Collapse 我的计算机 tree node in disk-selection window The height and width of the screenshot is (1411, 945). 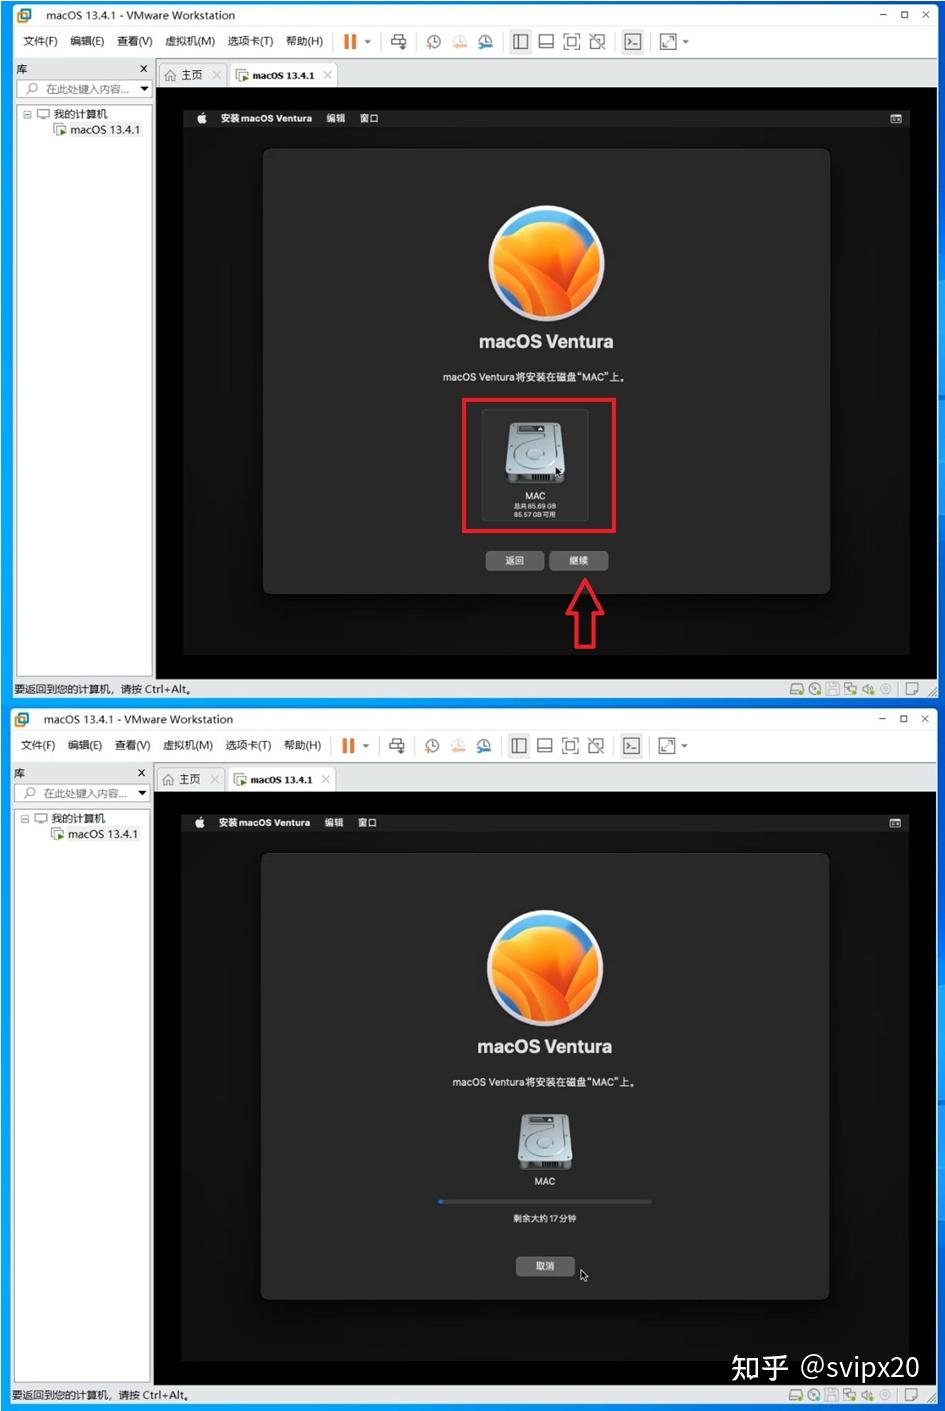pyautogui.click(x=27, y=114)
